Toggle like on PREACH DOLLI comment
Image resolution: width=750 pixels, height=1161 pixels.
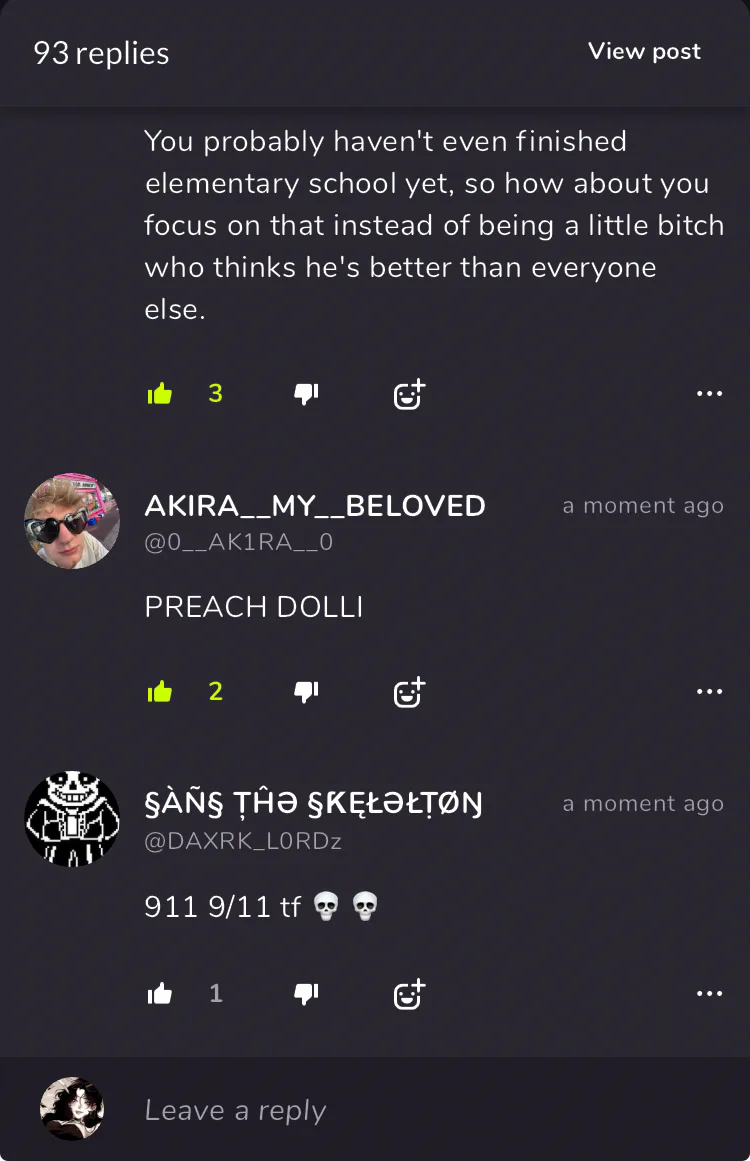[160, 692]
